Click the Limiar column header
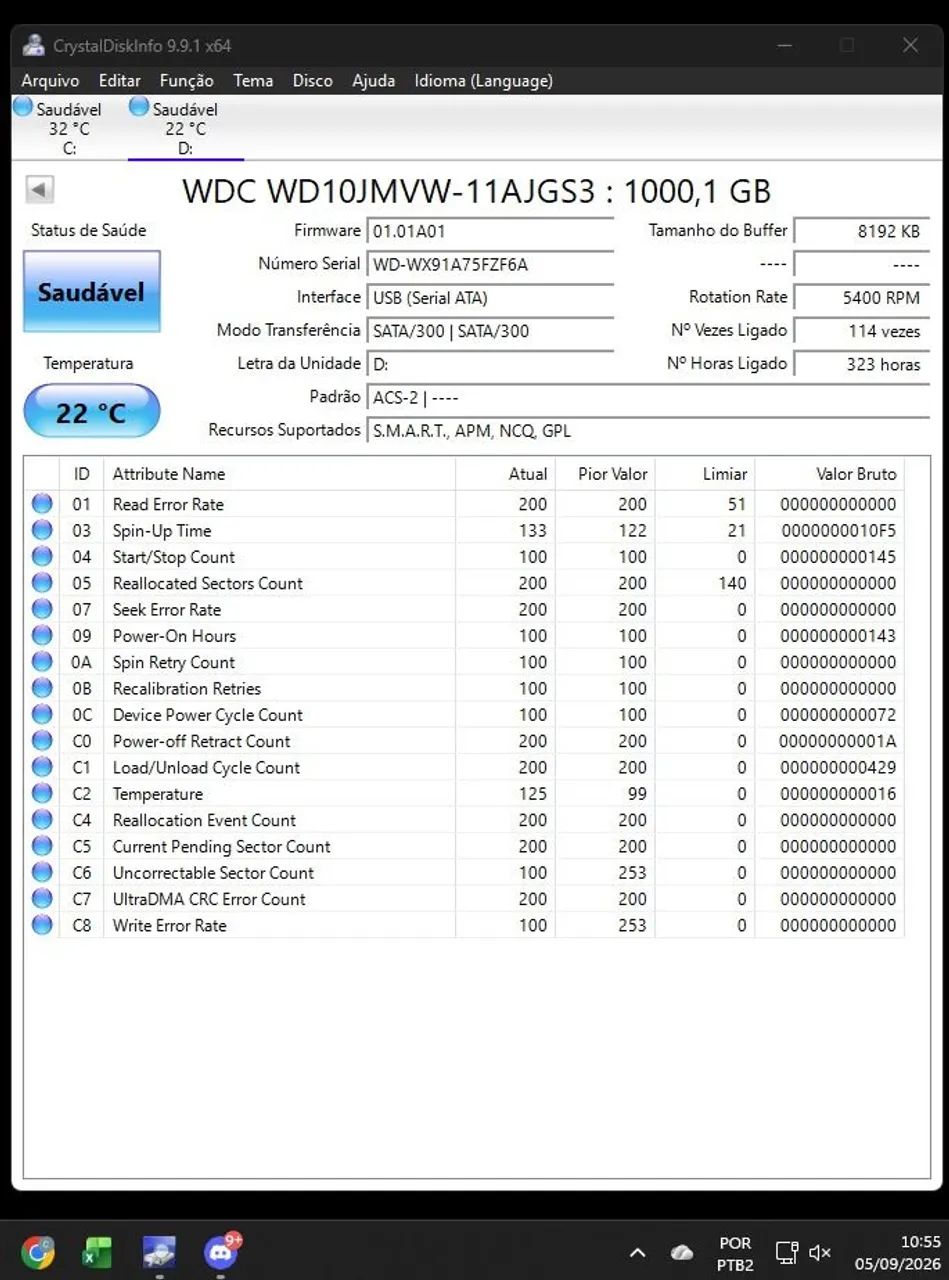Image resolution: width=949 pixels, height=1280 pixels. 704,474
